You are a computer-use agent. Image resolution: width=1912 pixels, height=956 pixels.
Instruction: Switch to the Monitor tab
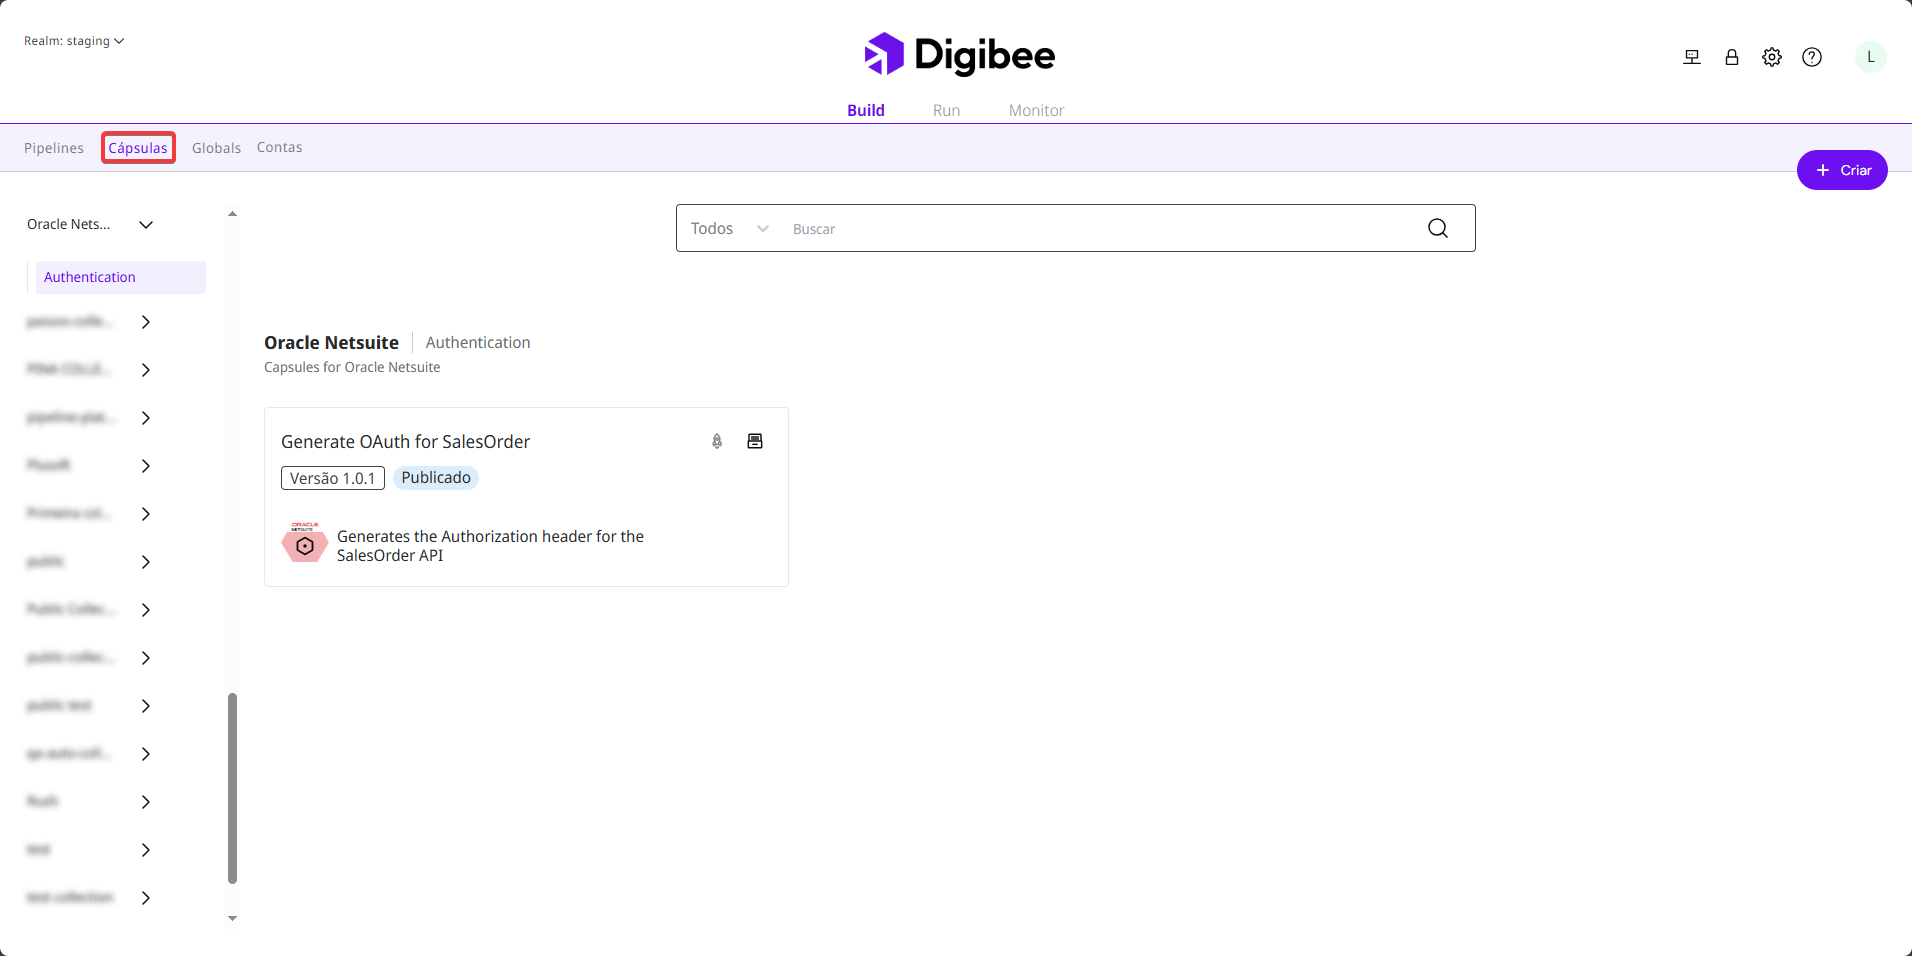[x=1036, y=110]
